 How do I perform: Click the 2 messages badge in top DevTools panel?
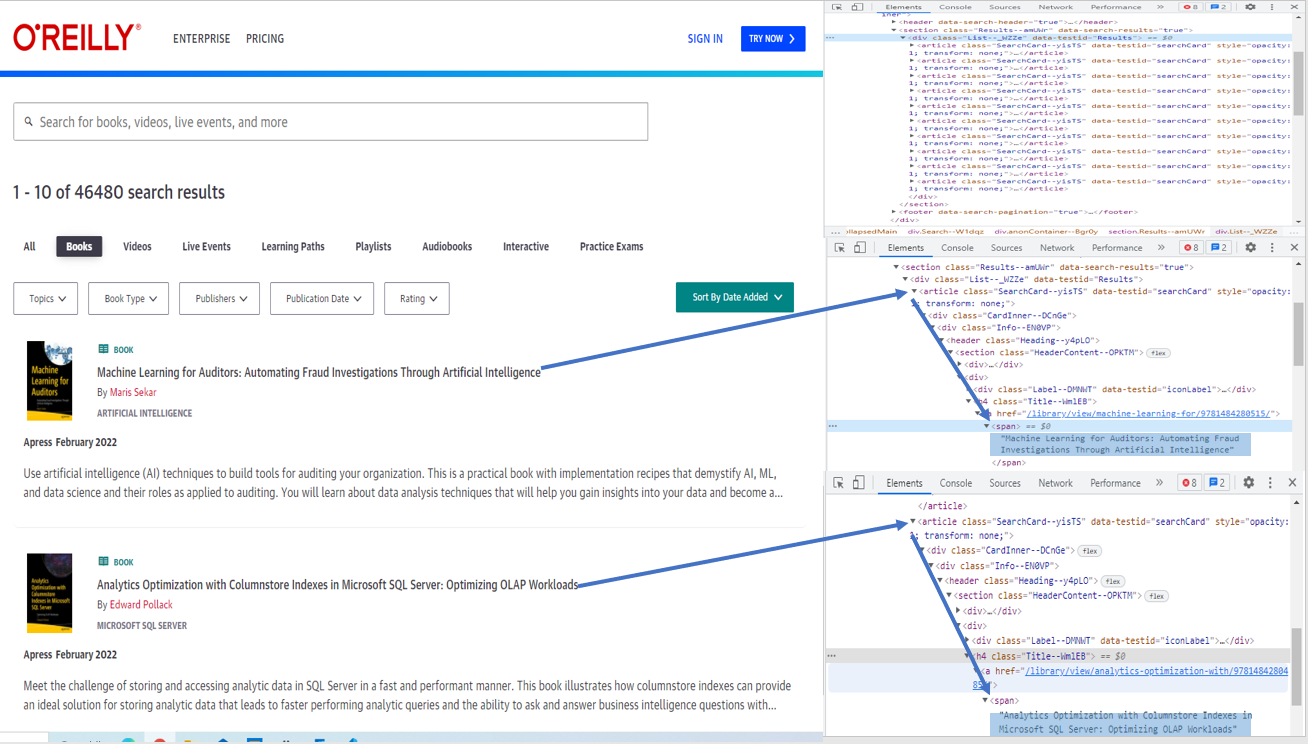coord(1218,7)
